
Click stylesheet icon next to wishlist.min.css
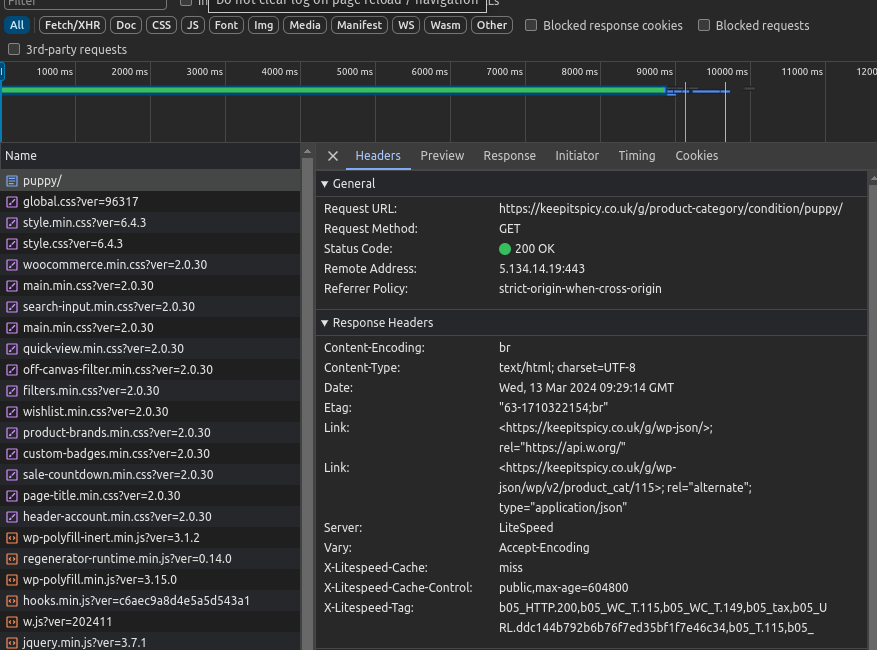[x=12, y=412]
